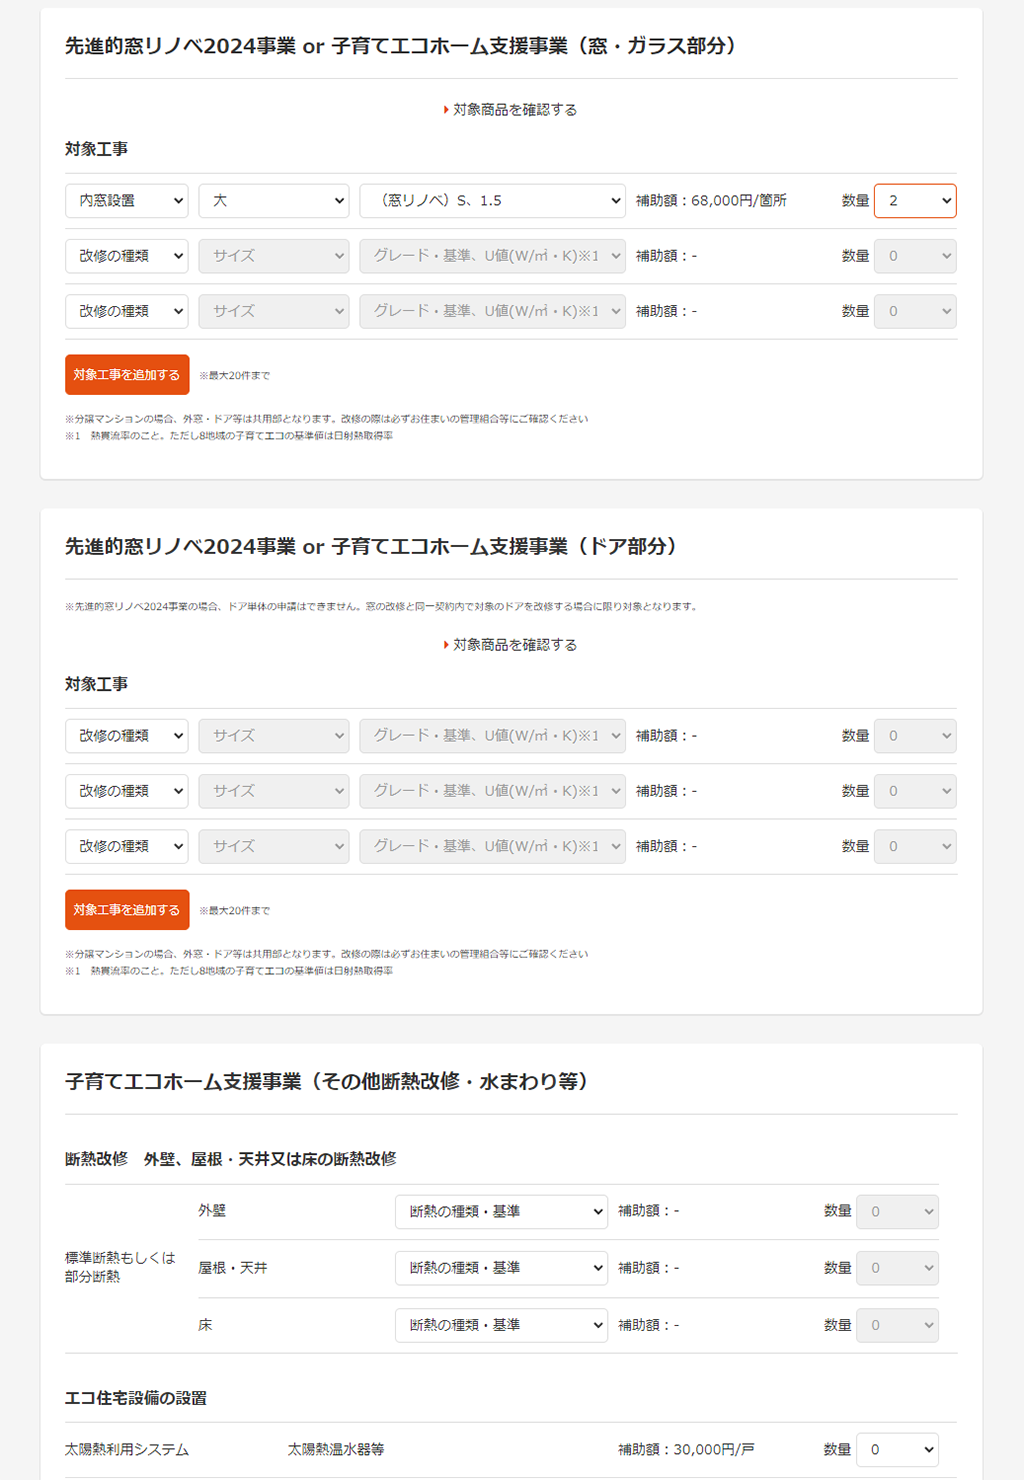Open the first 改修の種類 dropdown in door section
Viewport: 1024px width, 1480px height.
(x=126, y=735)
